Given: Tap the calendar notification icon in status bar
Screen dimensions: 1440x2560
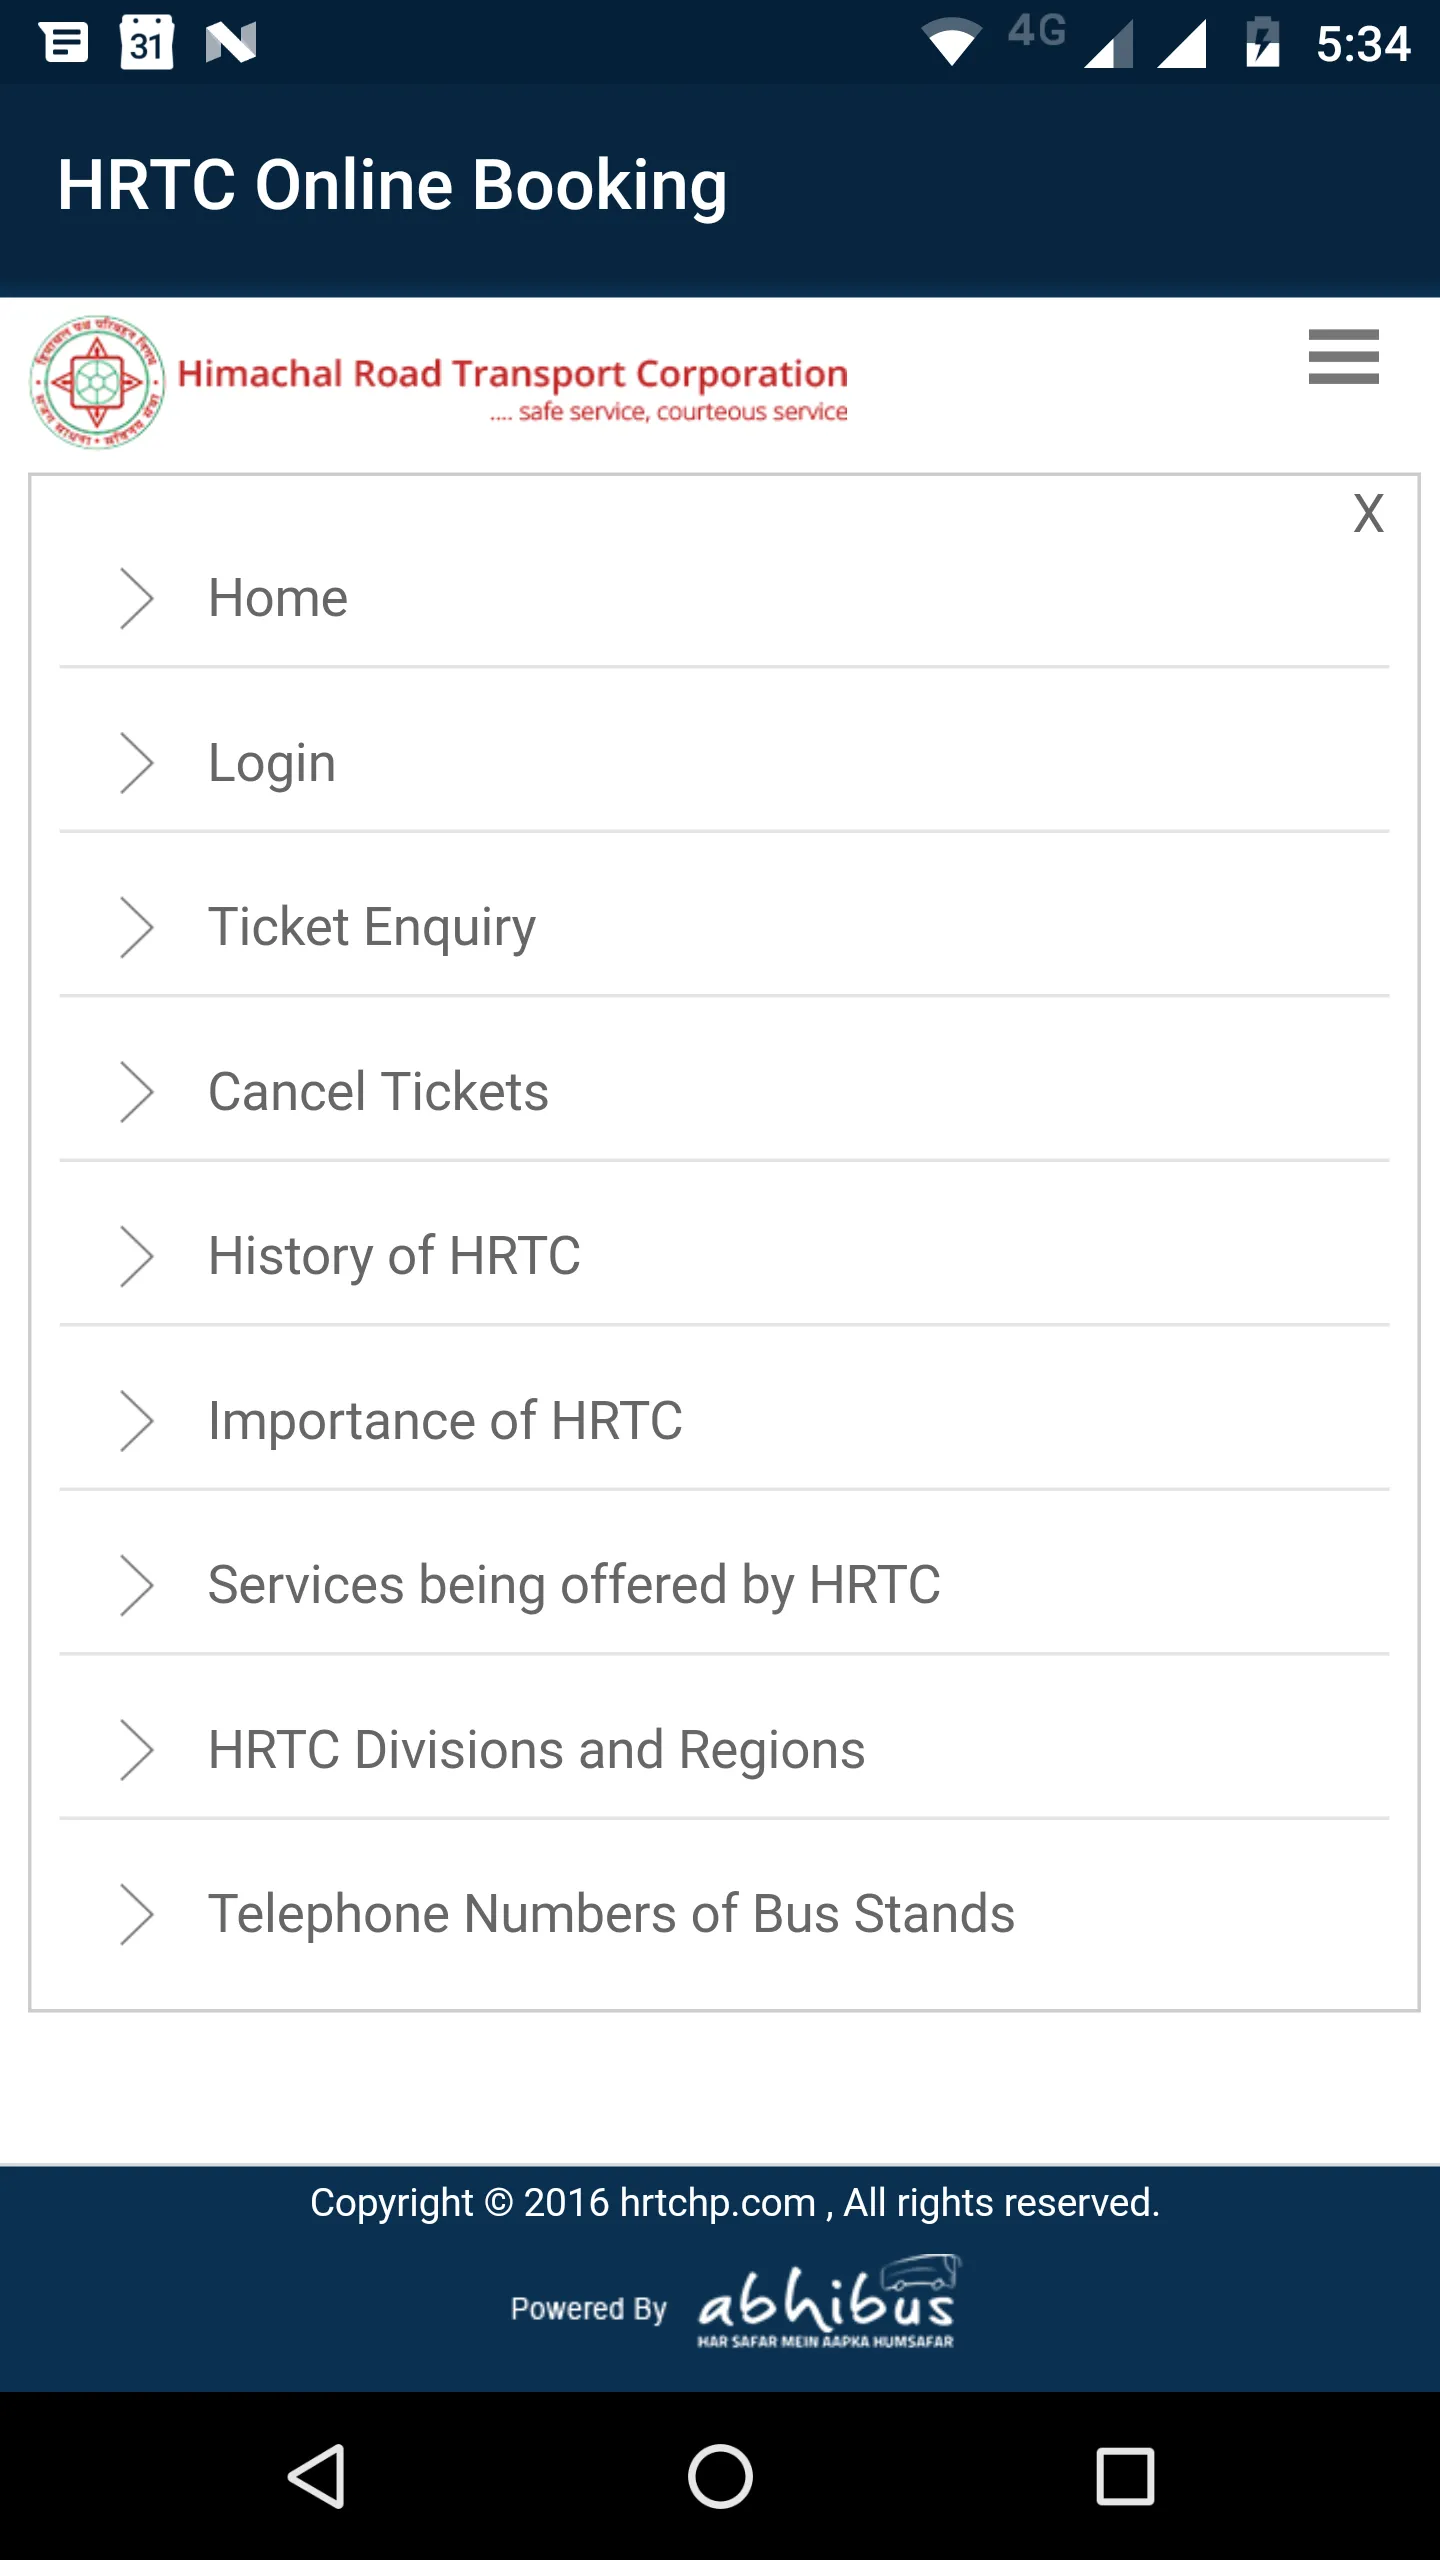Looking at the screenshot, I should [x=147, y=43].
